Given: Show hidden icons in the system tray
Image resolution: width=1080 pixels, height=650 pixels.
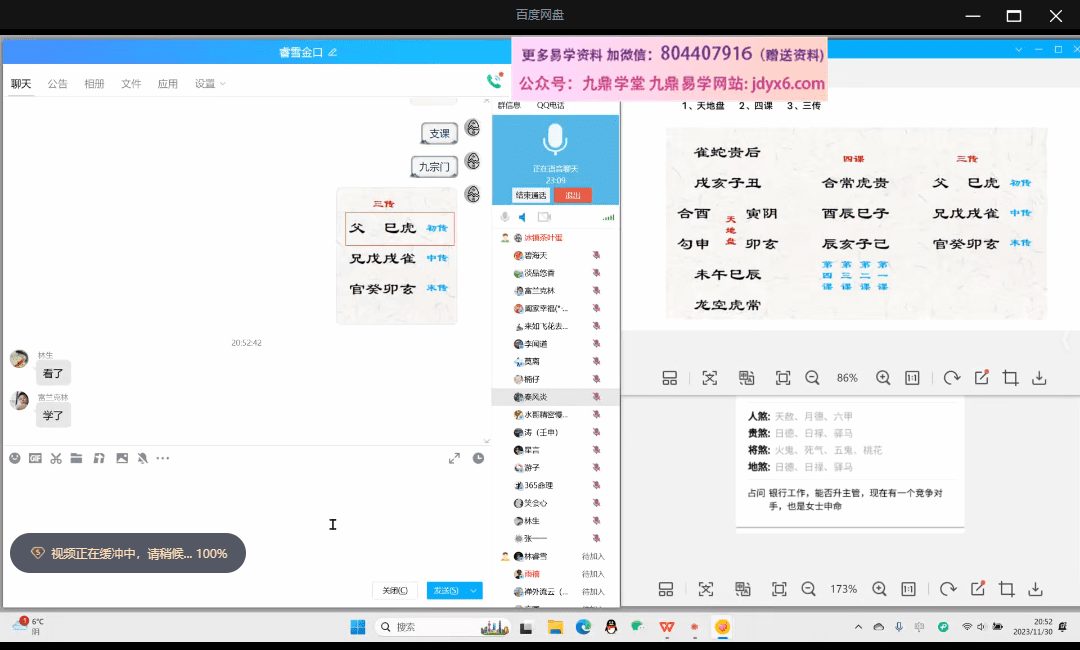Looking at the screenshot, I should [x=858, y=627].
